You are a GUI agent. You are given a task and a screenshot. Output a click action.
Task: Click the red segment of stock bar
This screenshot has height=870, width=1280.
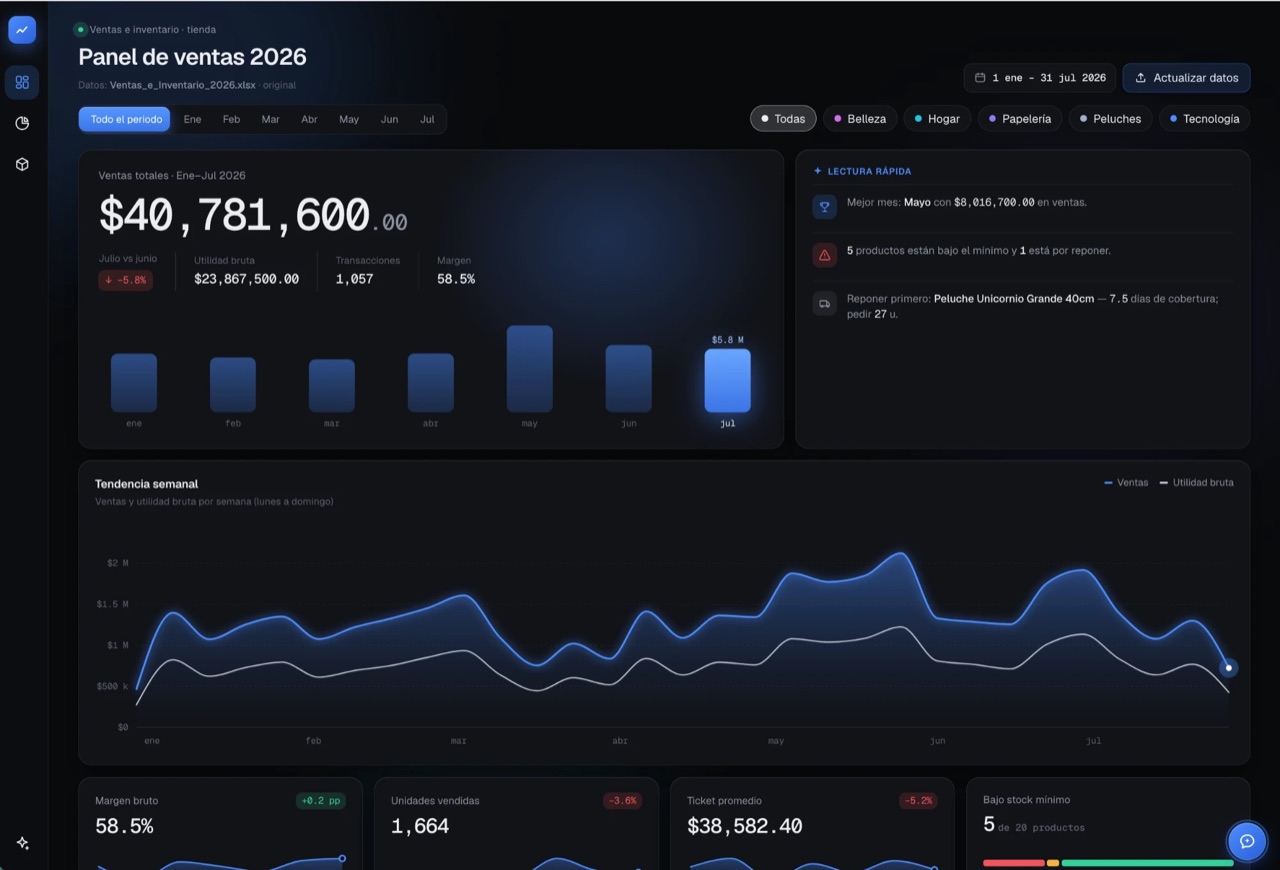1014,862
